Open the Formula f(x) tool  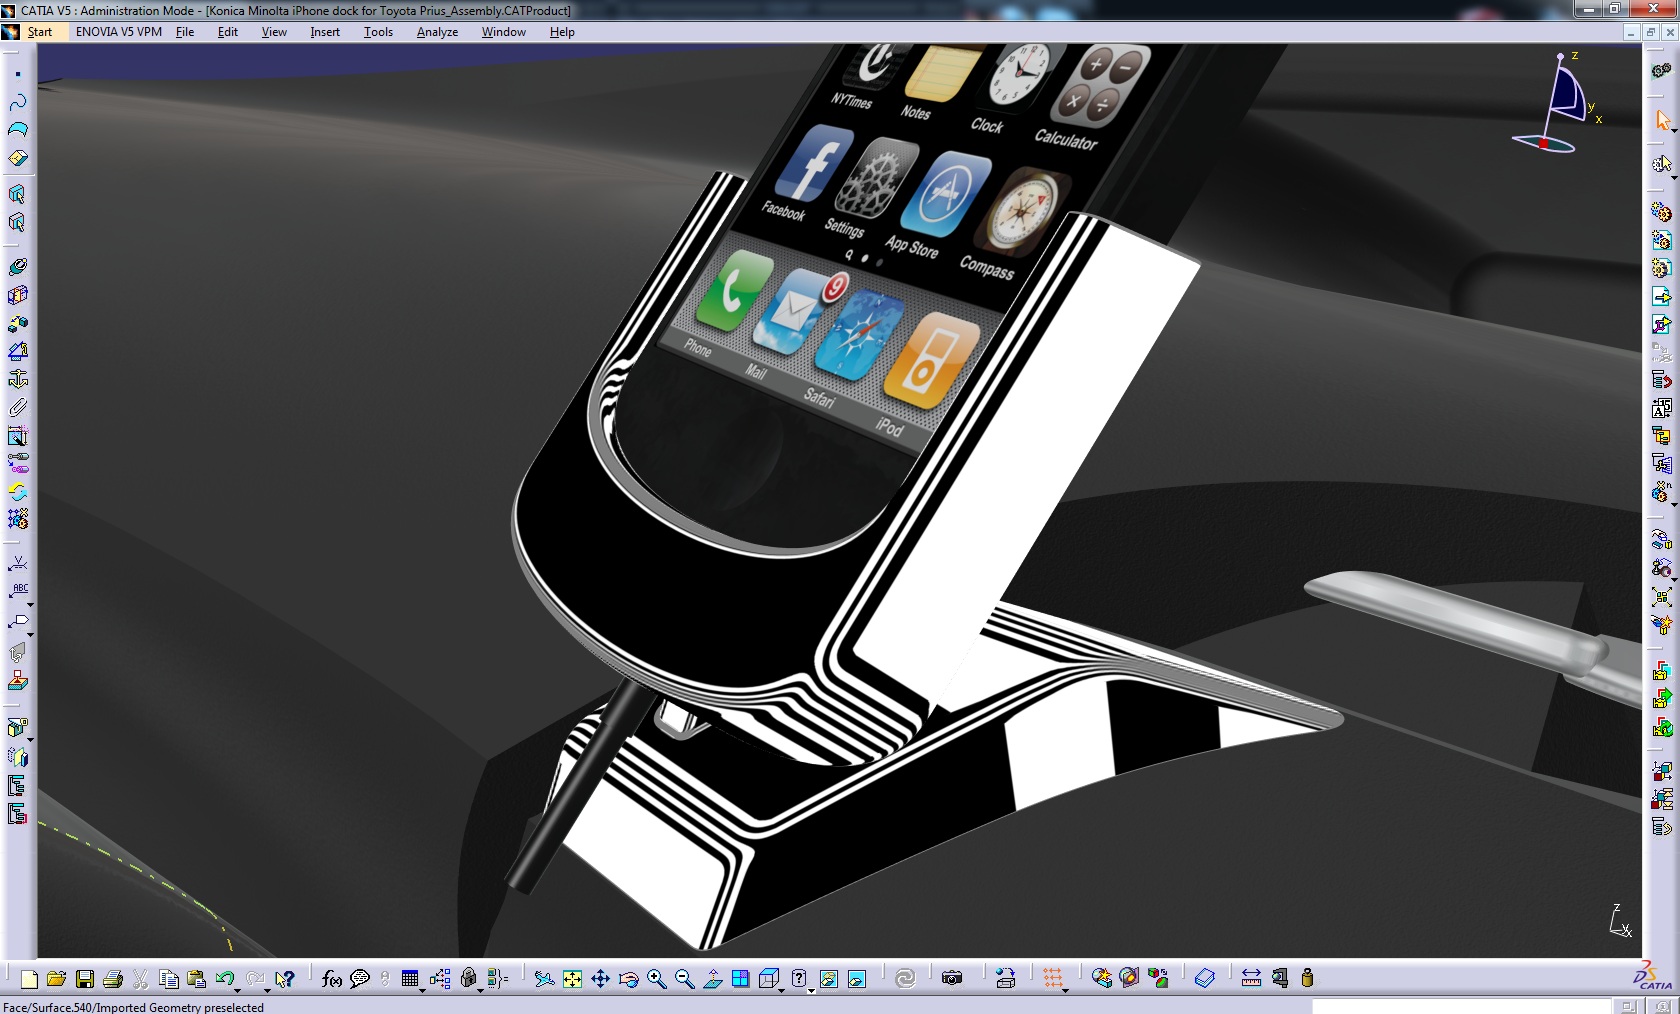coord(332,979)
